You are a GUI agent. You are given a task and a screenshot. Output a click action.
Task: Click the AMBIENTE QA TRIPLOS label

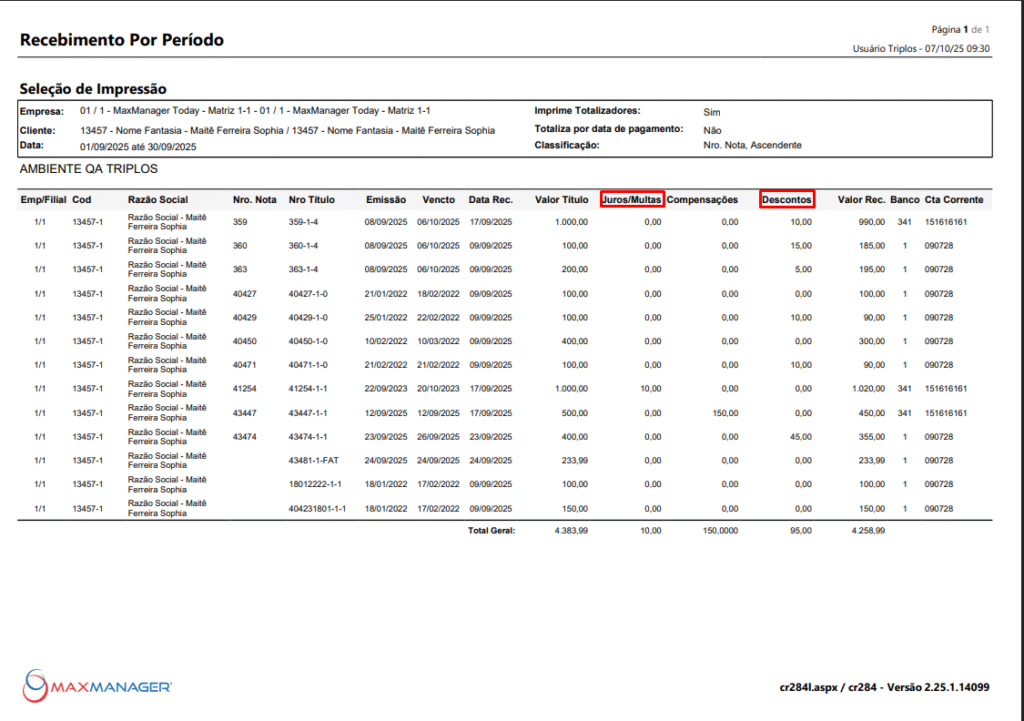click(89, 170)
